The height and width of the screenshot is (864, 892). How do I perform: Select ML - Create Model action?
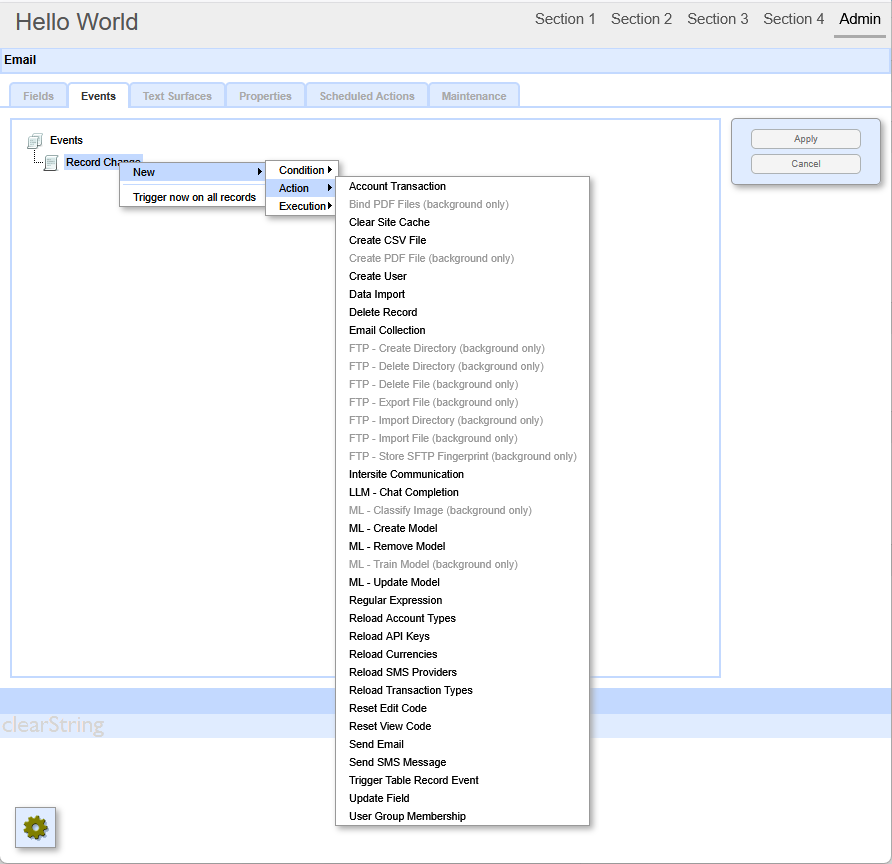(393, 528)
